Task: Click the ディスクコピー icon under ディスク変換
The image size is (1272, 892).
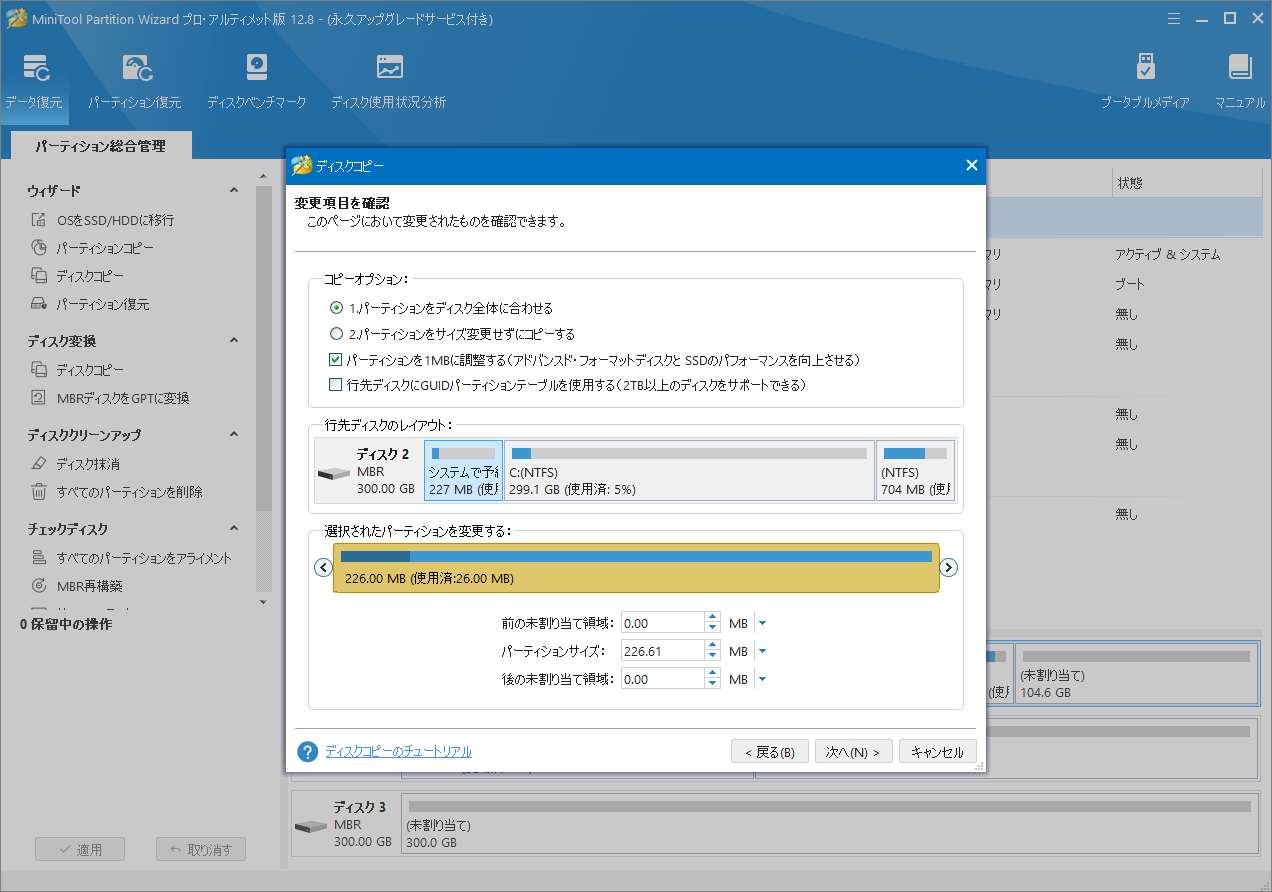Action: 38,370
